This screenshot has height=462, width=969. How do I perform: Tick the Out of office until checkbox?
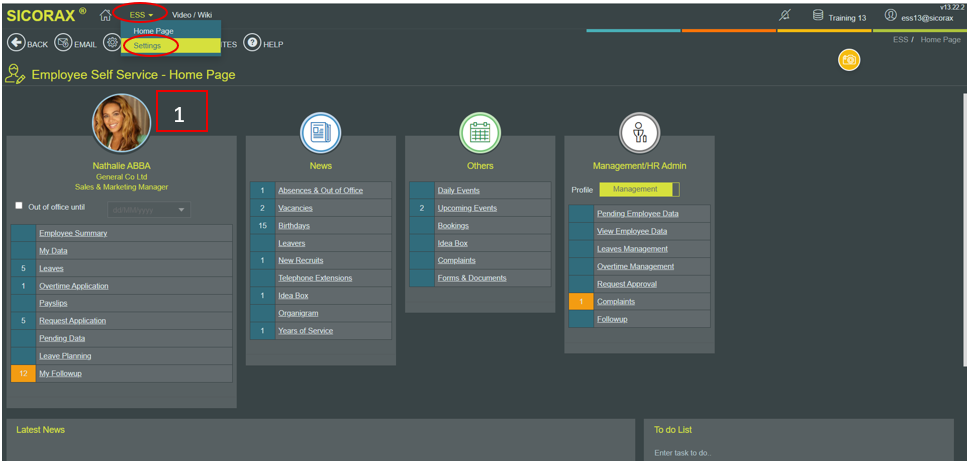click(x=19, y=206)
